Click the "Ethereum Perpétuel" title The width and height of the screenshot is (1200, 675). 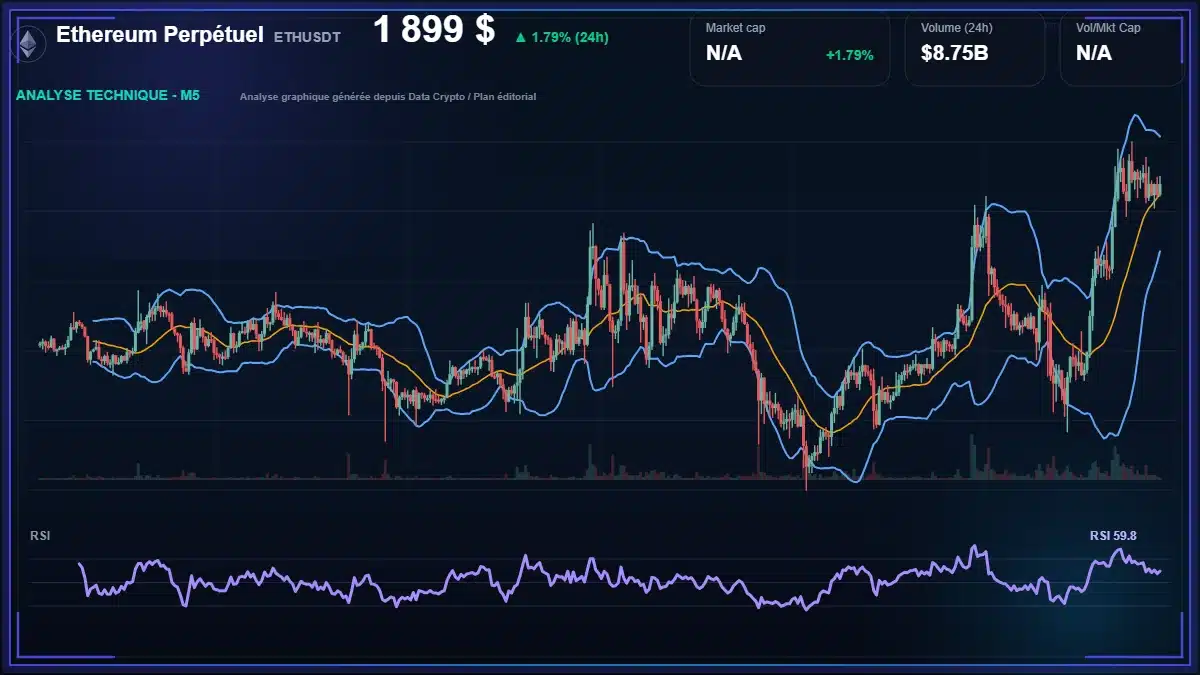[x=159, y=35]
